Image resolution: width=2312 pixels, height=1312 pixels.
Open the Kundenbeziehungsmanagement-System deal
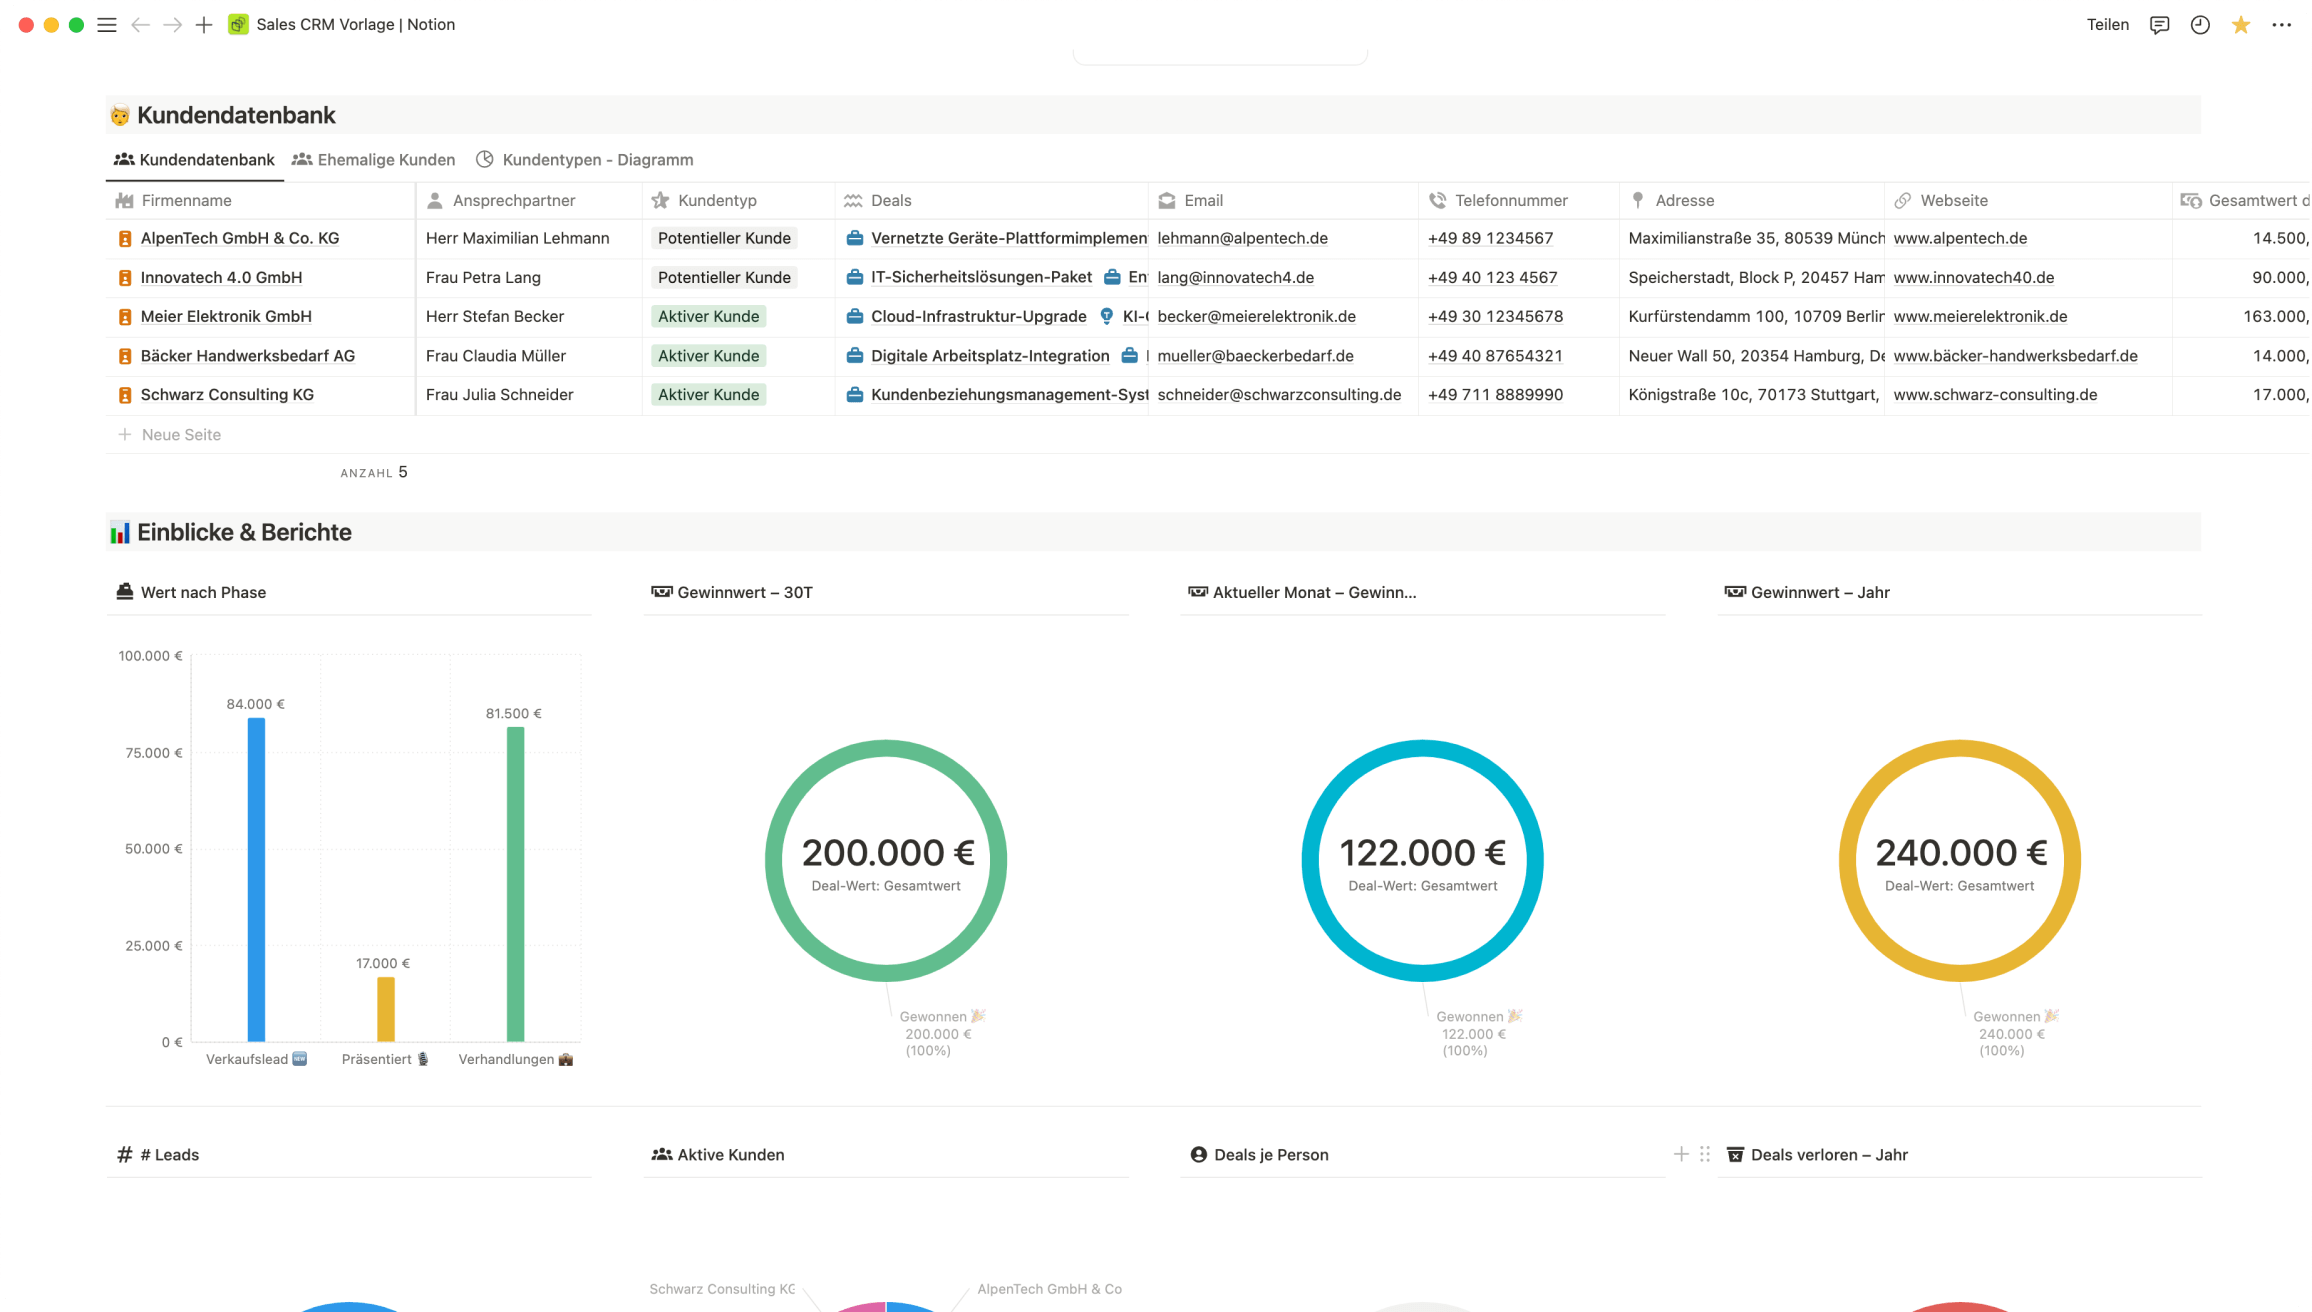coord(997,395)
